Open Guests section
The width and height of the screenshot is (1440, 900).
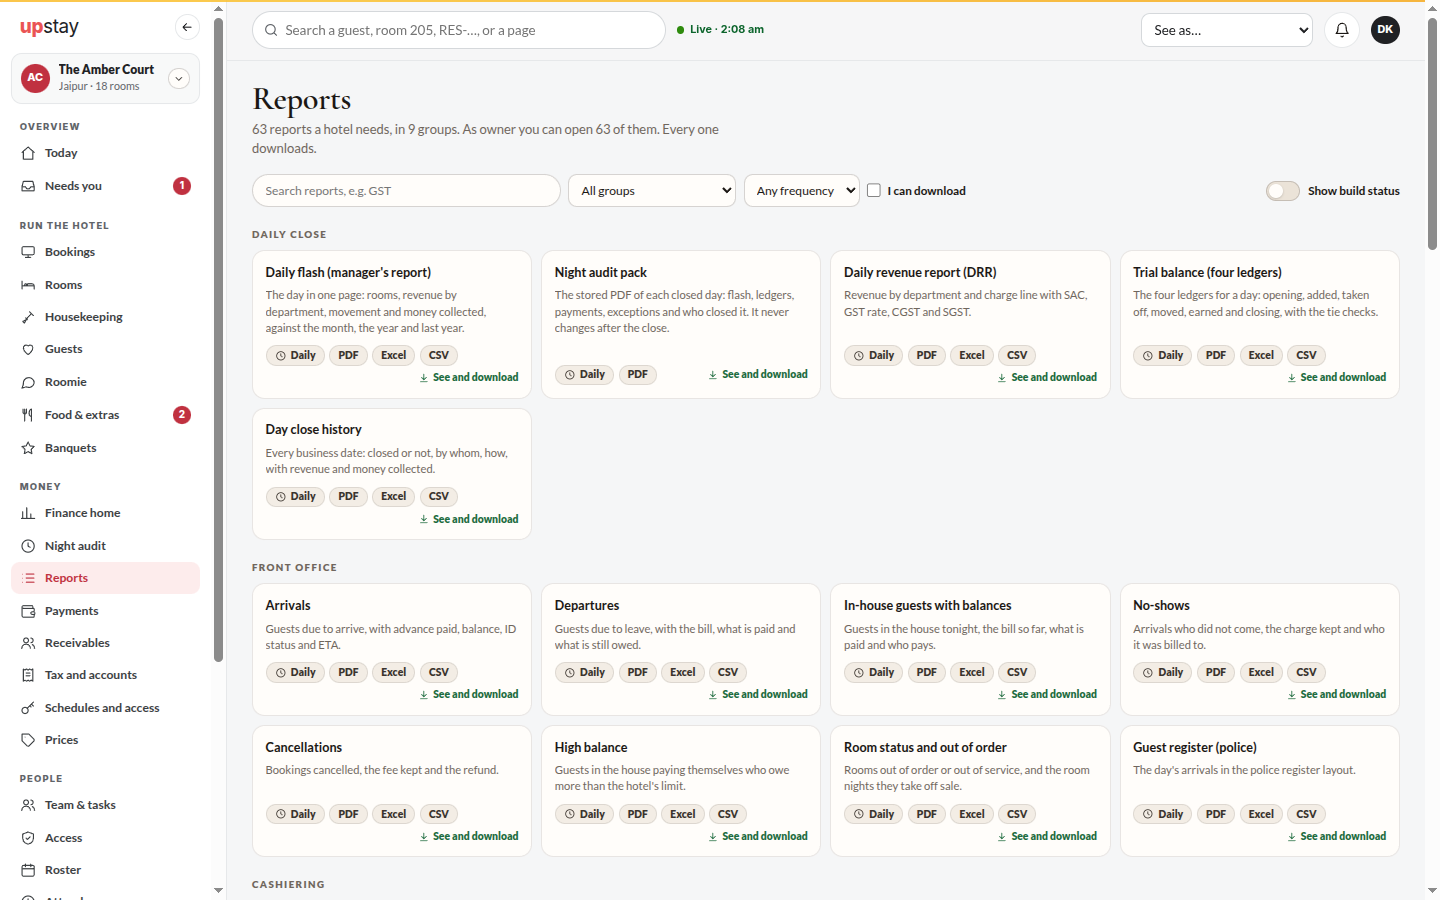105,349
